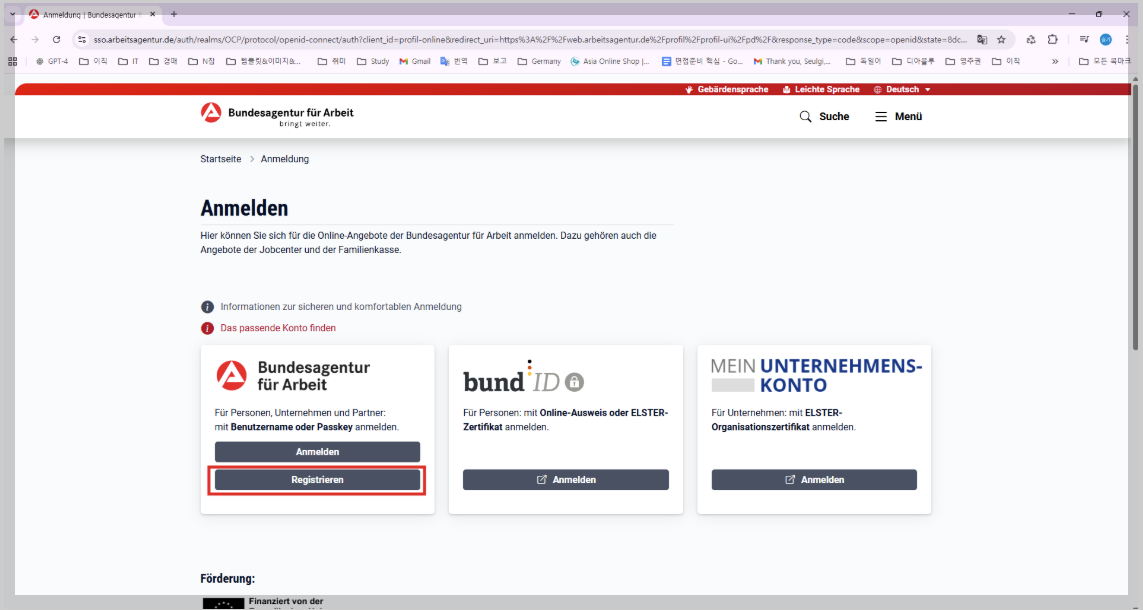Open the Extensions puzzle icon

pyautogui.click(x=1053, y=39)
